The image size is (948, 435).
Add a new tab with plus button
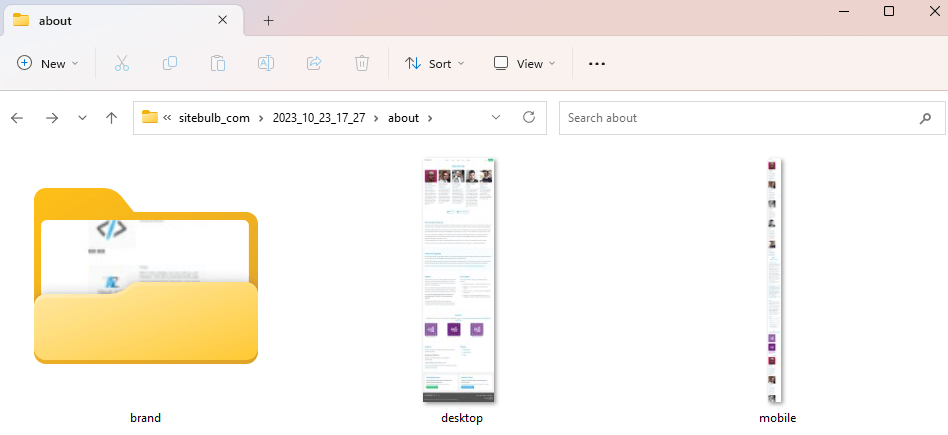pyautogui.click(x=268, y=21)
